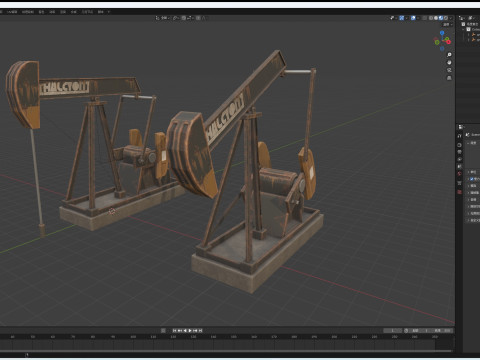480x360 pixels.
Task: Open the Scene properties tab
Action: tap(459, 166)
